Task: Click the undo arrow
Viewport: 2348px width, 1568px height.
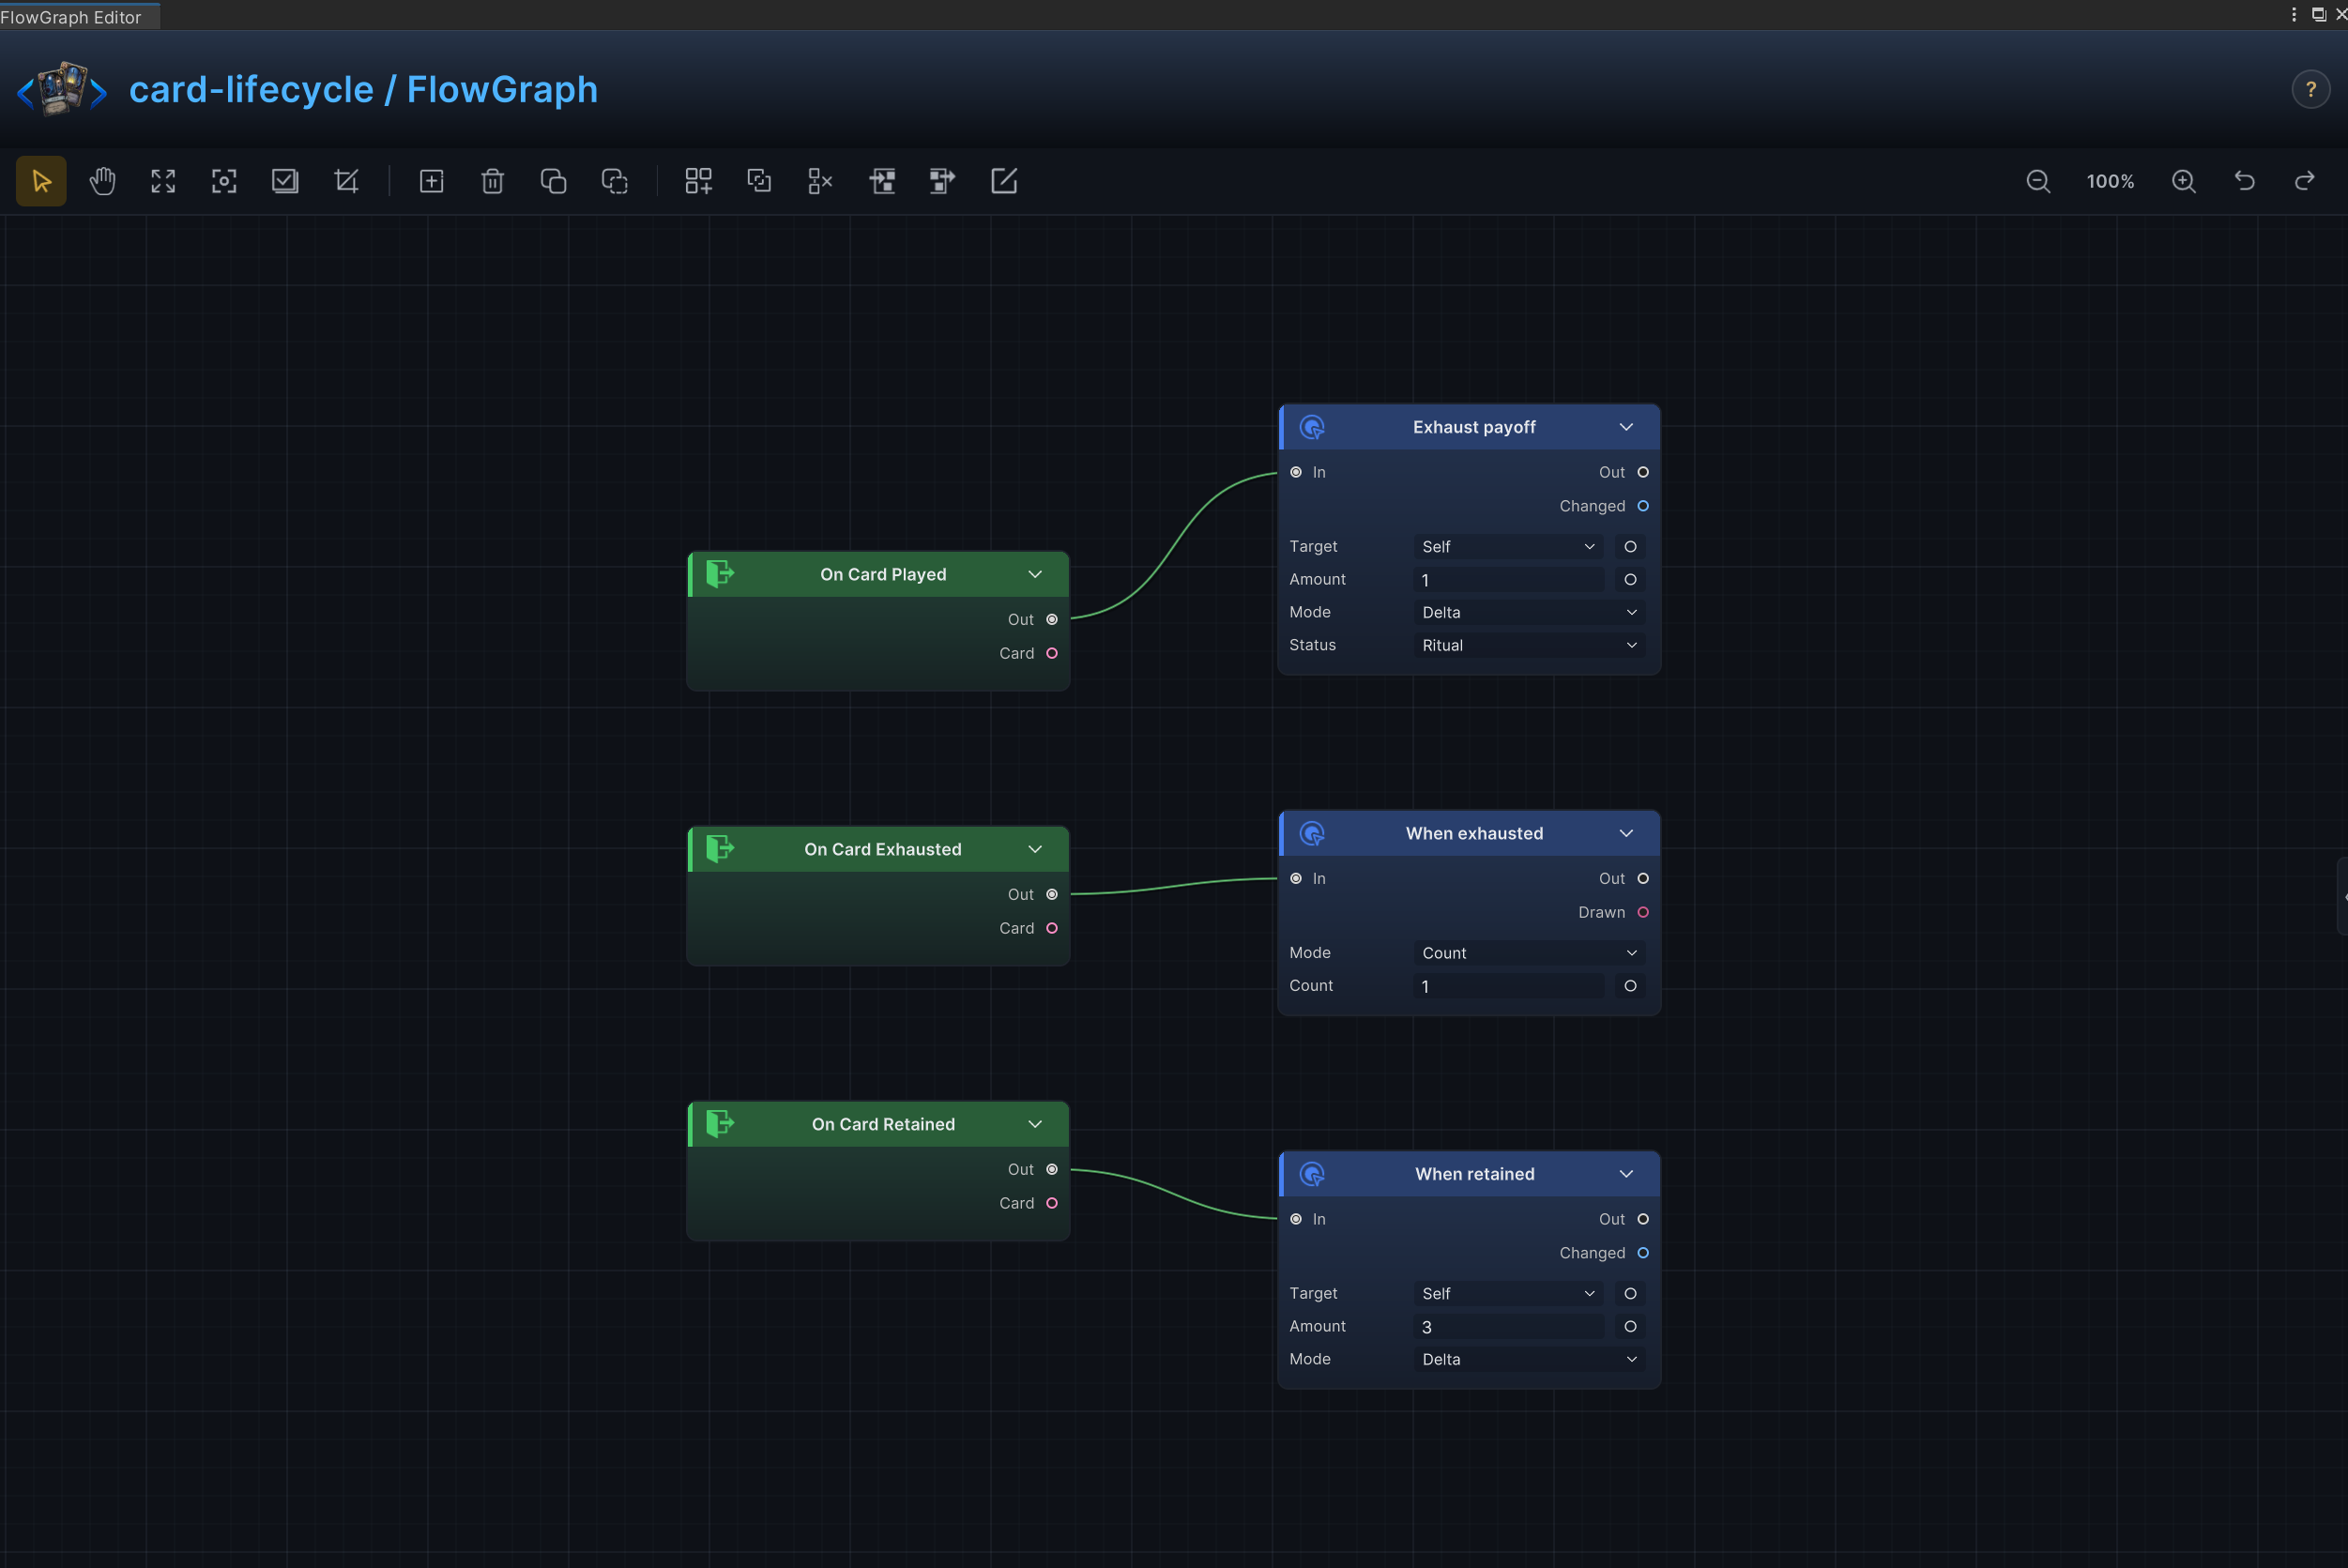Action: [2245, 181]
